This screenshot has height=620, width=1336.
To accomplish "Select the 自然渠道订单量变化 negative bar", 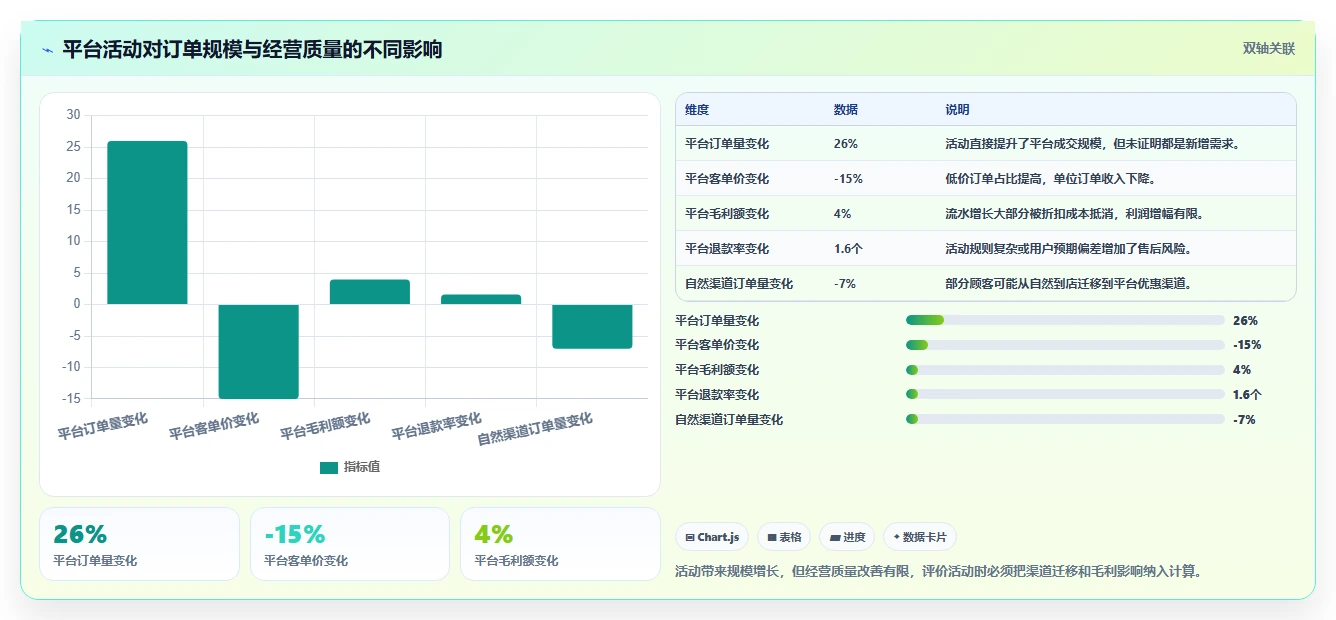I will 592,326.
